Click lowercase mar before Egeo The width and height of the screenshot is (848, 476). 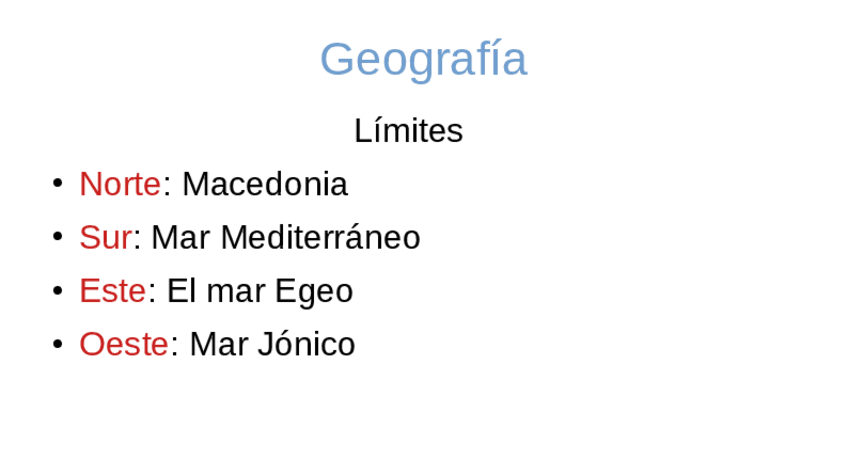coord(232,293)
